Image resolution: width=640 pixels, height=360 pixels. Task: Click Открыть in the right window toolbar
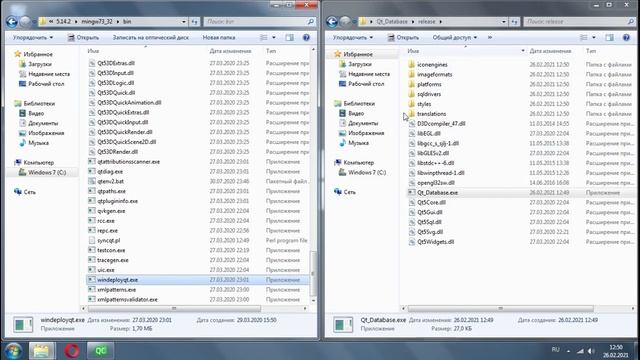coord(403,38)
